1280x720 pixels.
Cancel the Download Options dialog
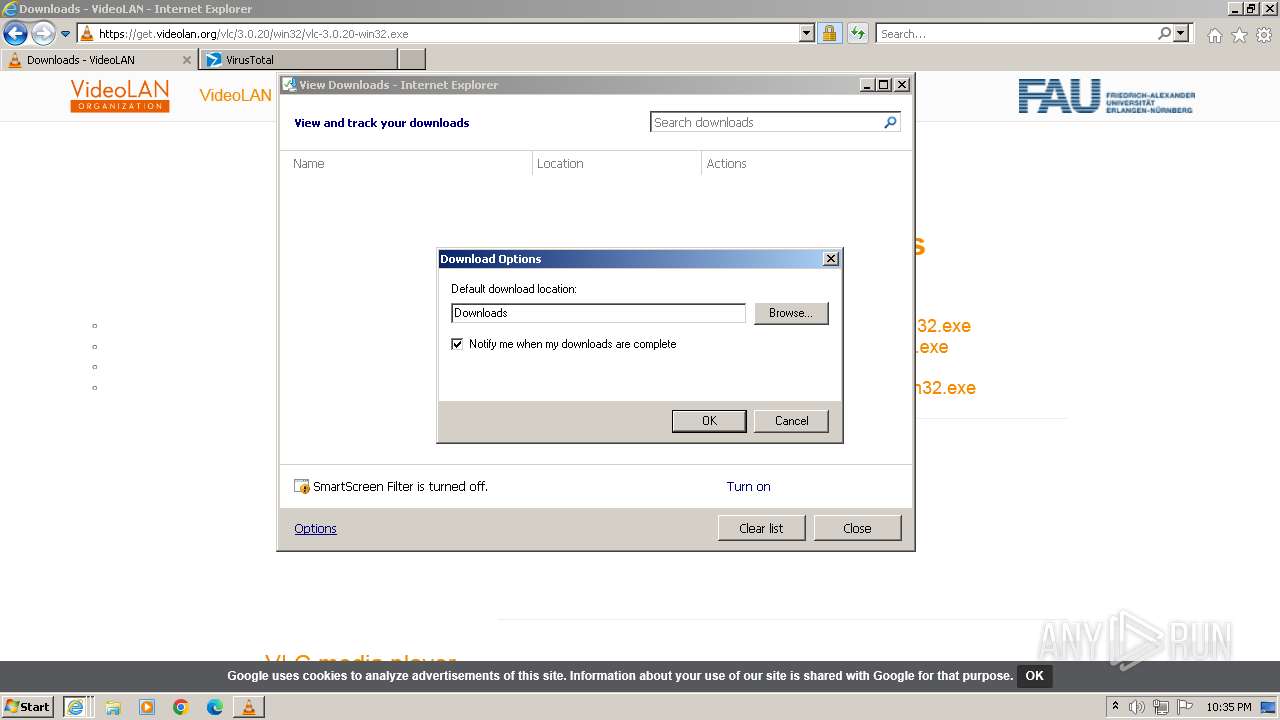point(791,421)
